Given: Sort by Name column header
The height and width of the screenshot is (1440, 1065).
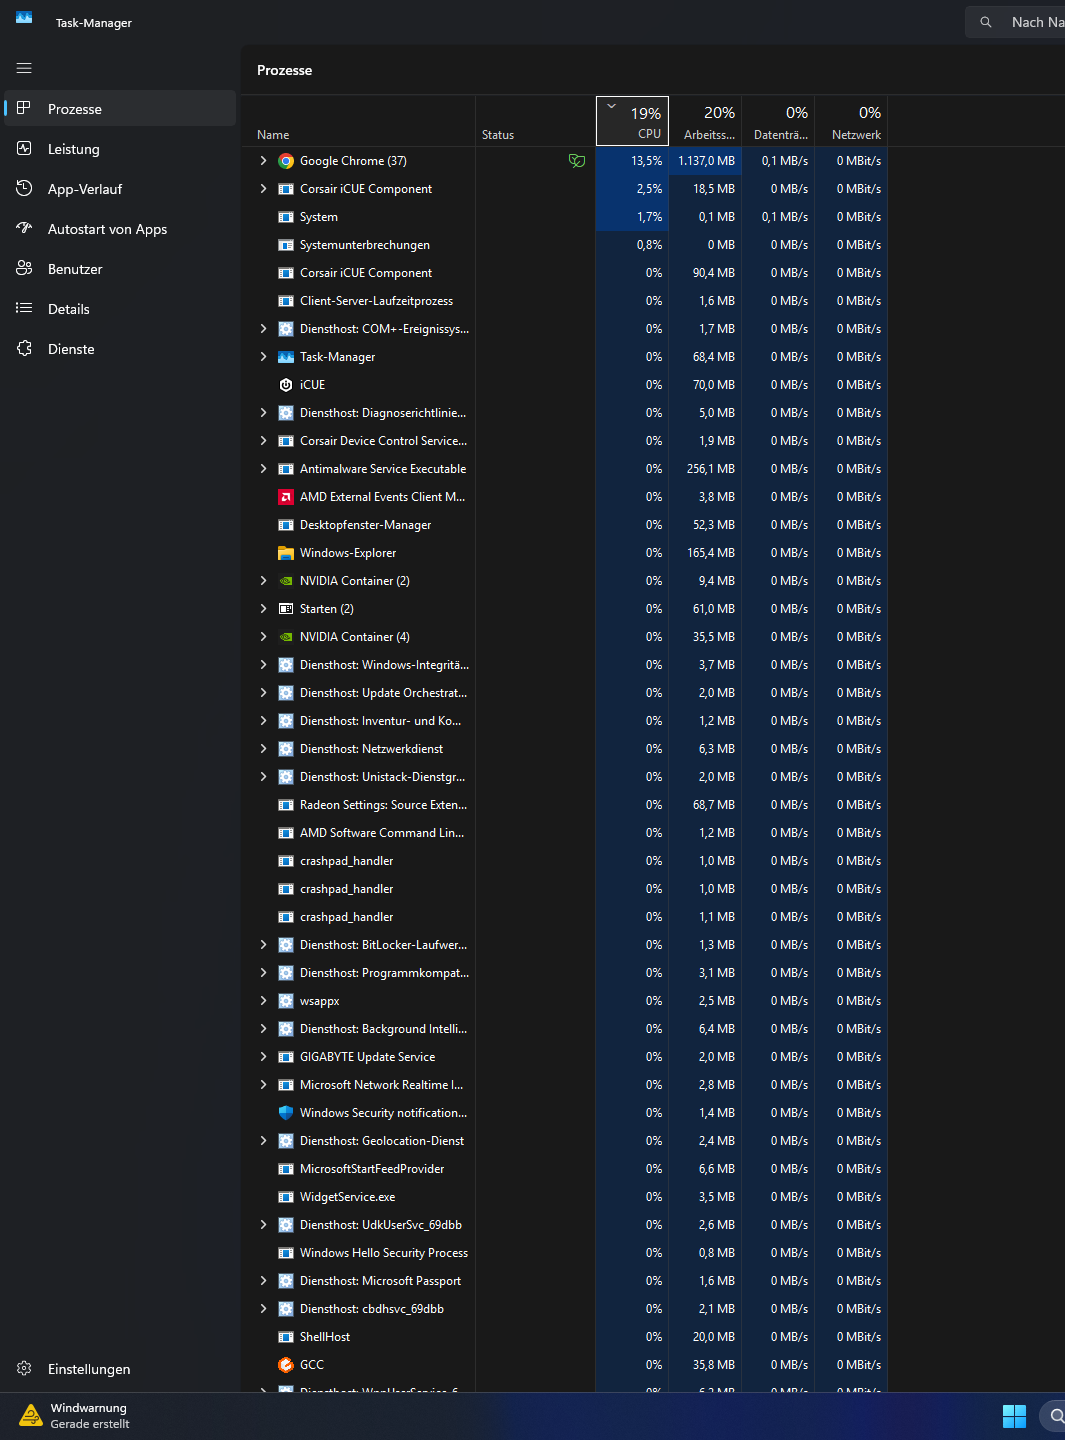Looking at the screenshot, I should (x=358, y=121).
